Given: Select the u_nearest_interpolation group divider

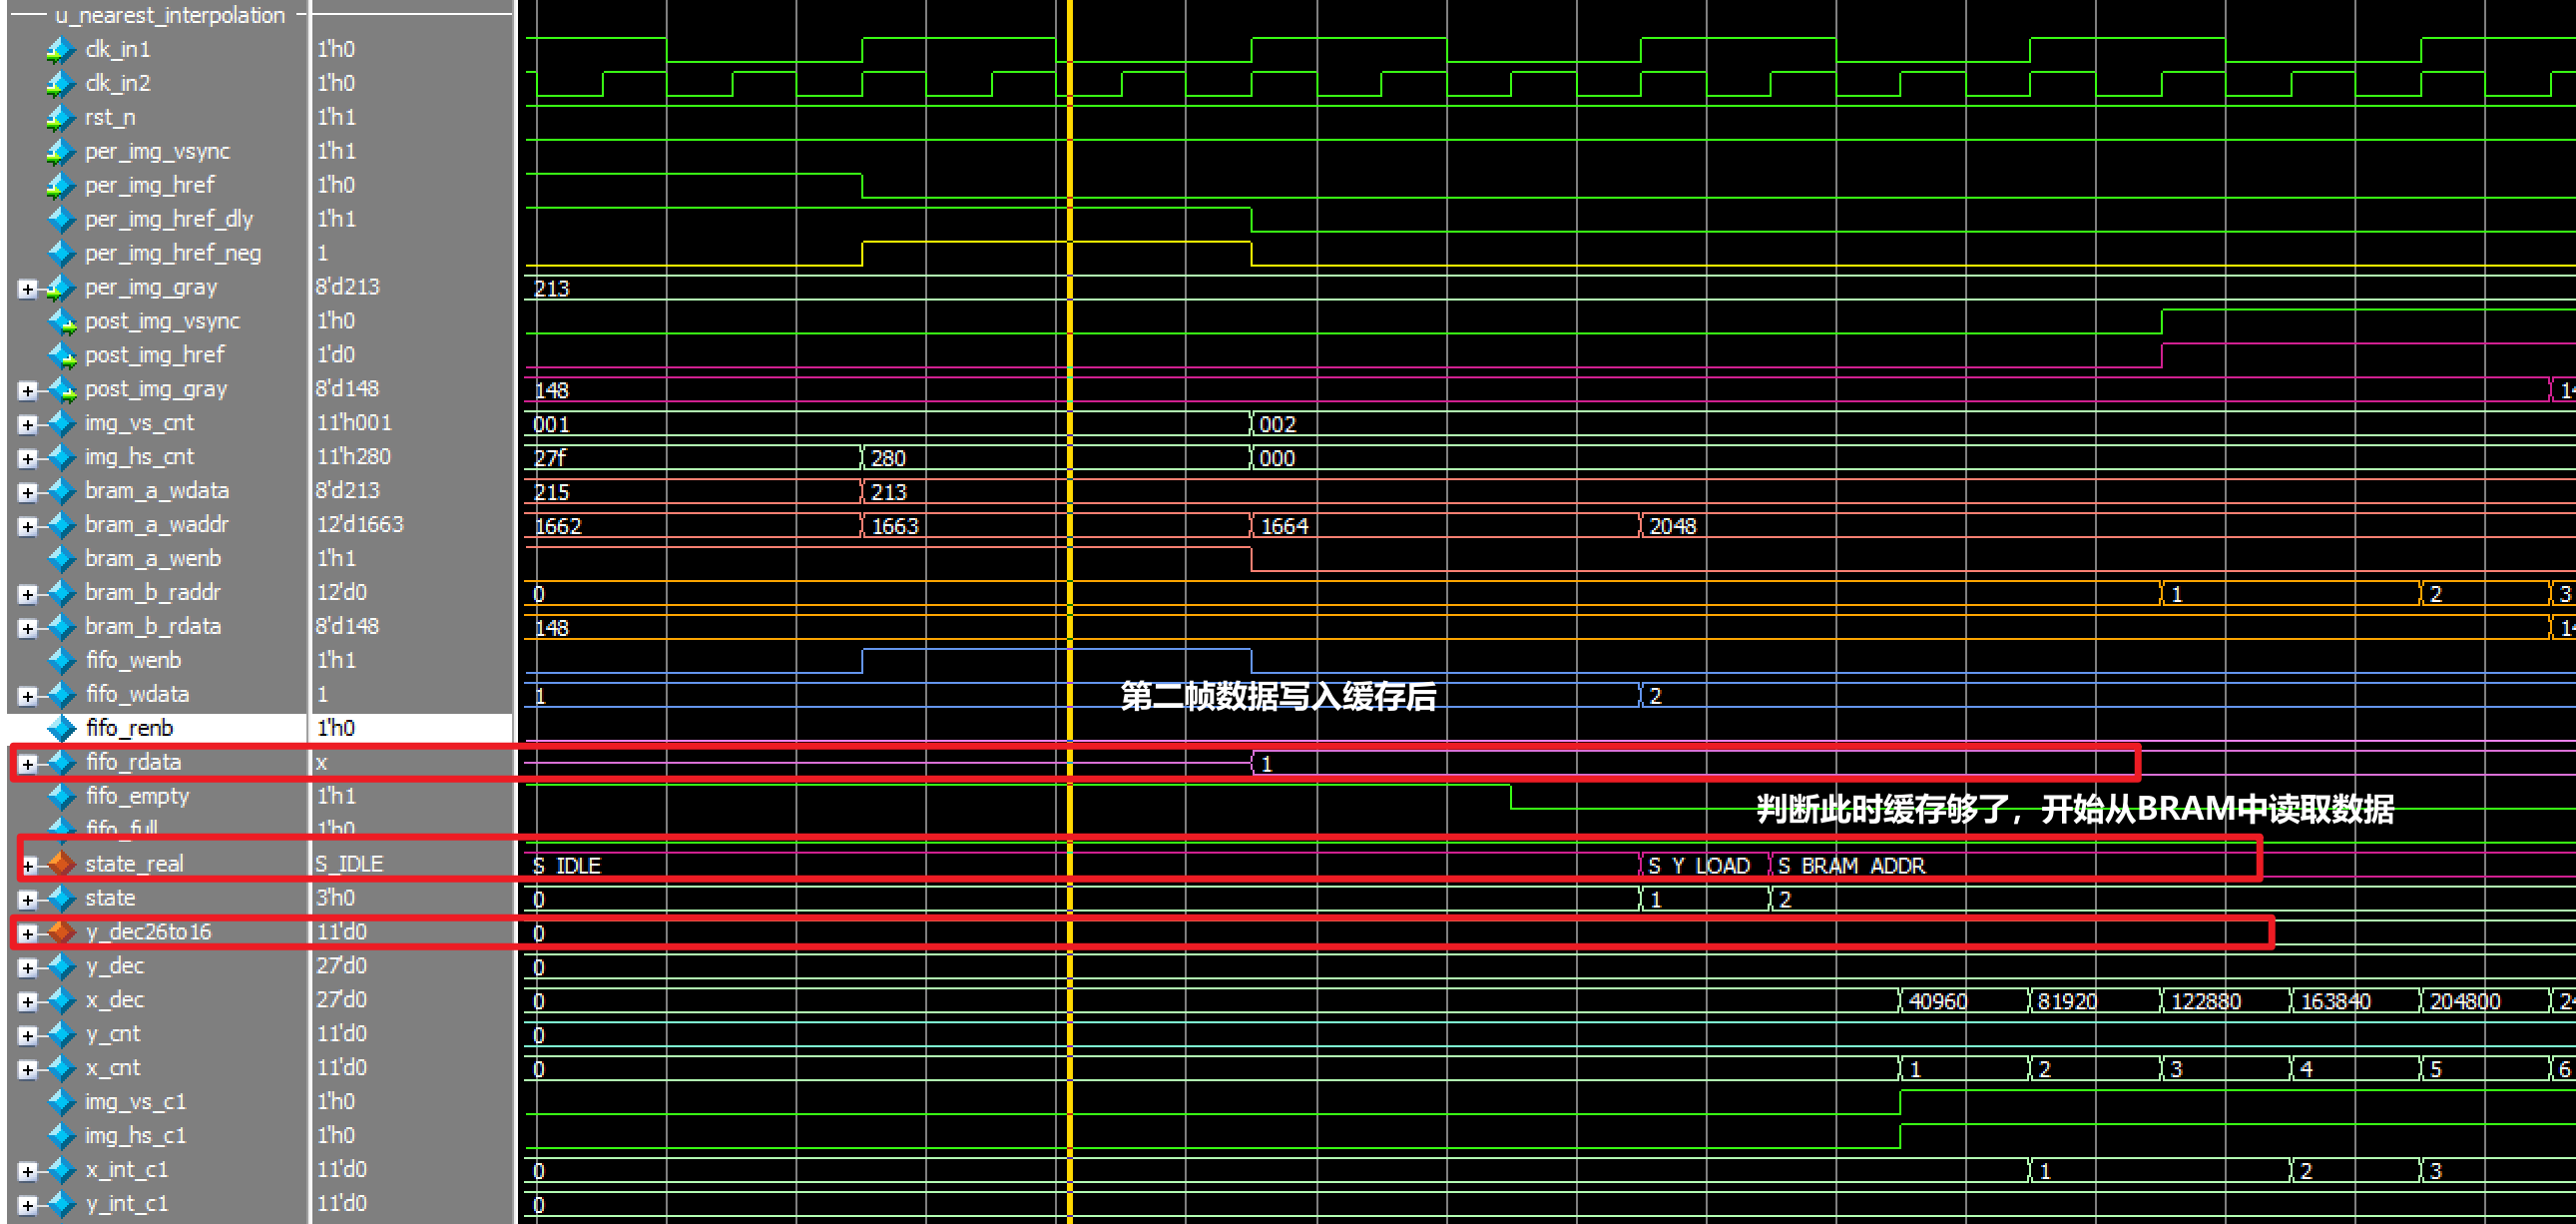Looking at the screenshot, I should point(170,15).
